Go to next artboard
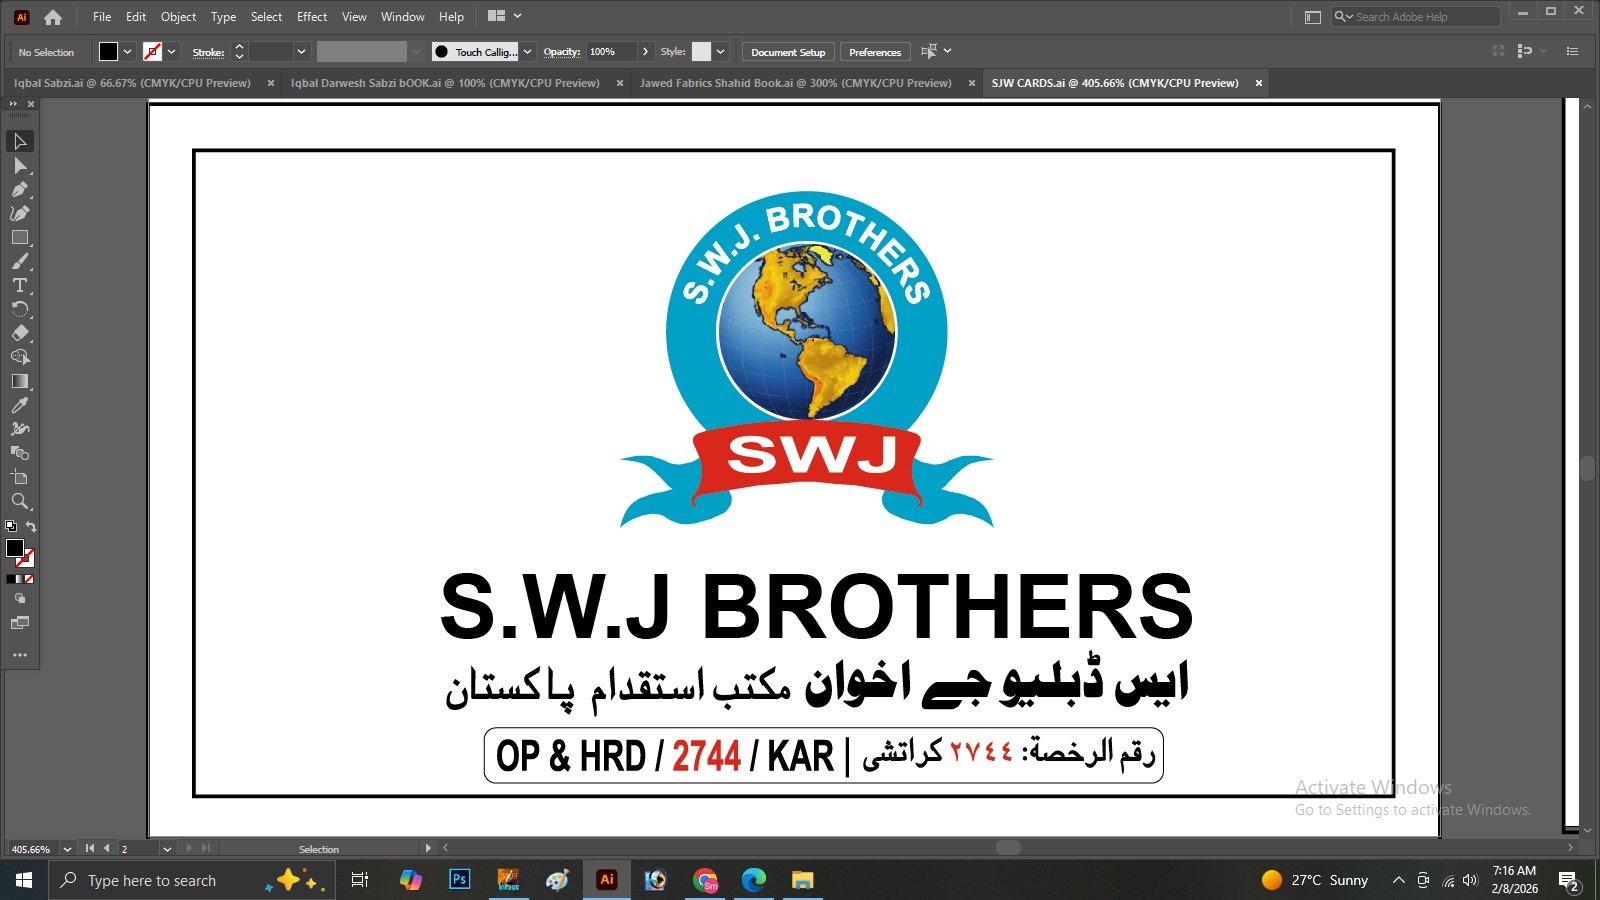The width and height of the screenshot is (1600, 900). click(x=189, y=849)
